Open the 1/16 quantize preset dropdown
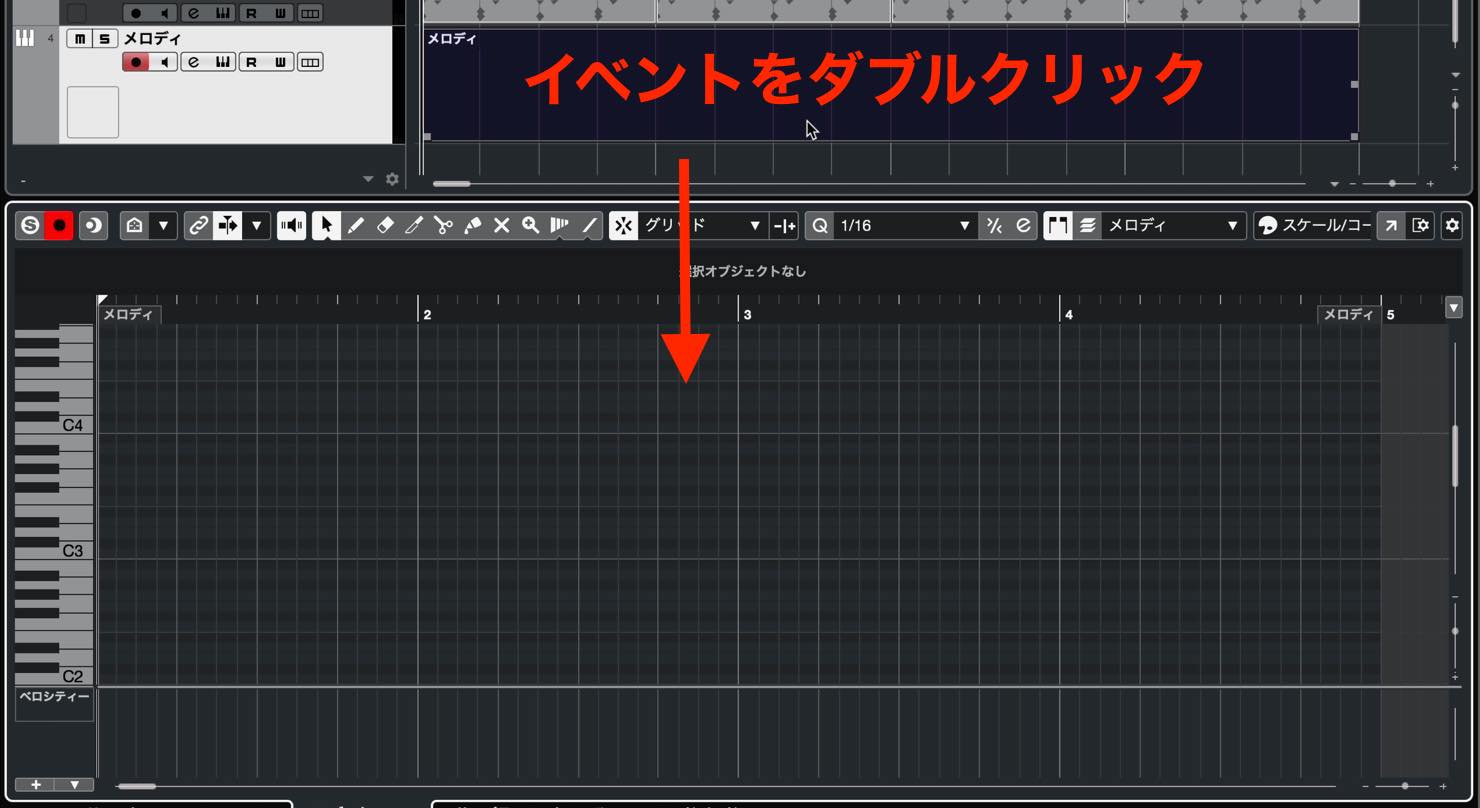The image size is (1480, 808). point(905,226)
